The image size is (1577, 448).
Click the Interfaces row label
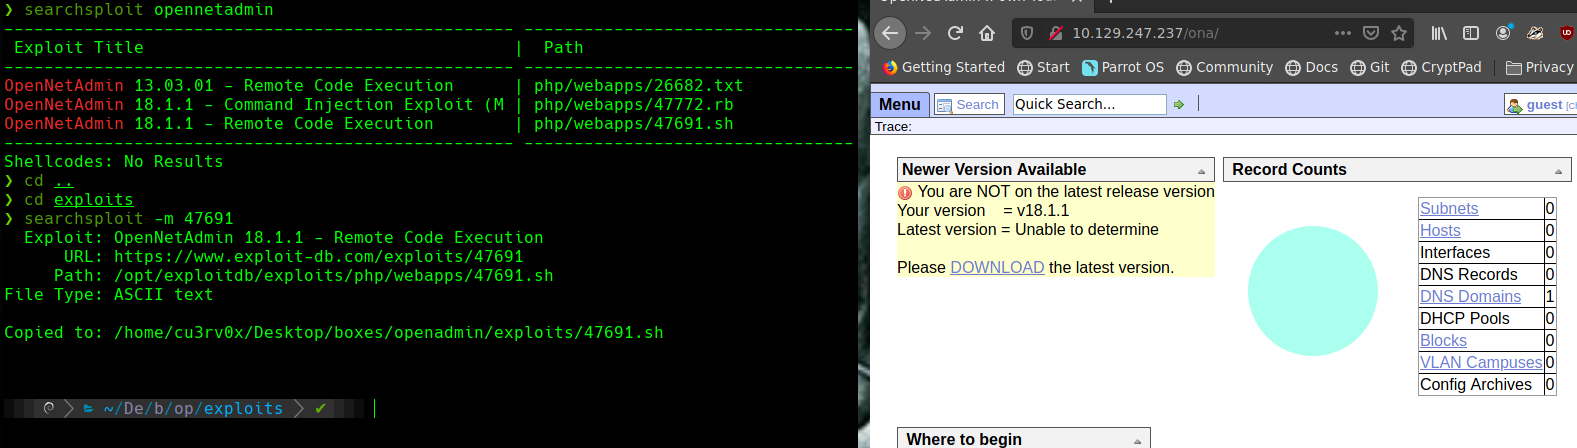coord(1455,252)
